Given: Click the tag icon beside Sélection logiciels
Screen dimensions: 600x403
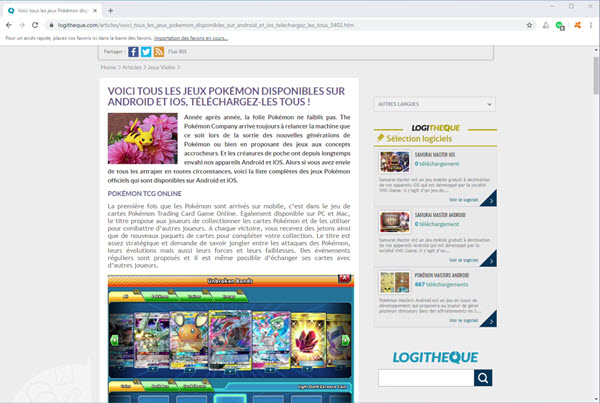Looking at the screenshot, I should point(380,138).
